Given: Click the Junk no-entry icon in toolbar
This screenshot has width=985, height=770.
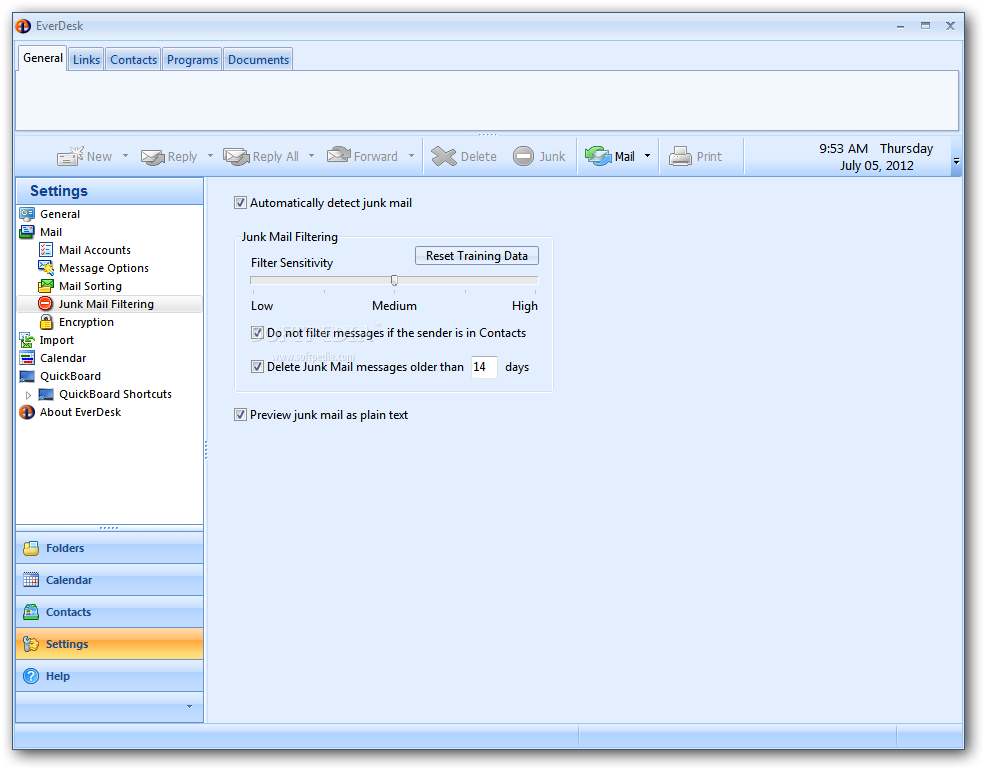Looking at the screenshot, I should coord(523,156).
